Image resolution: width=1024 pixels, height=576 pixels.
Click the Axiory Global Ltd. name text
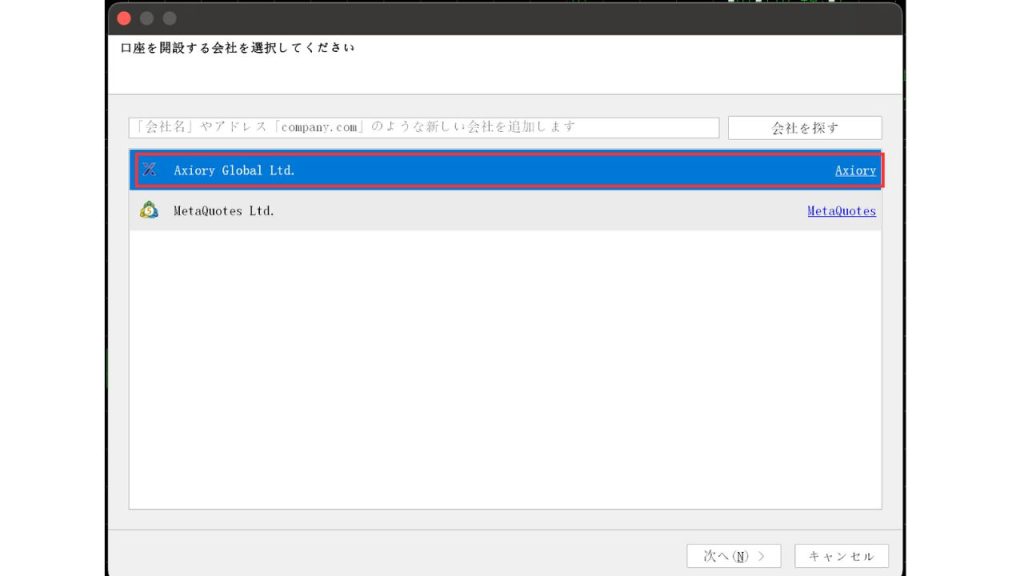tap(234, 171)
